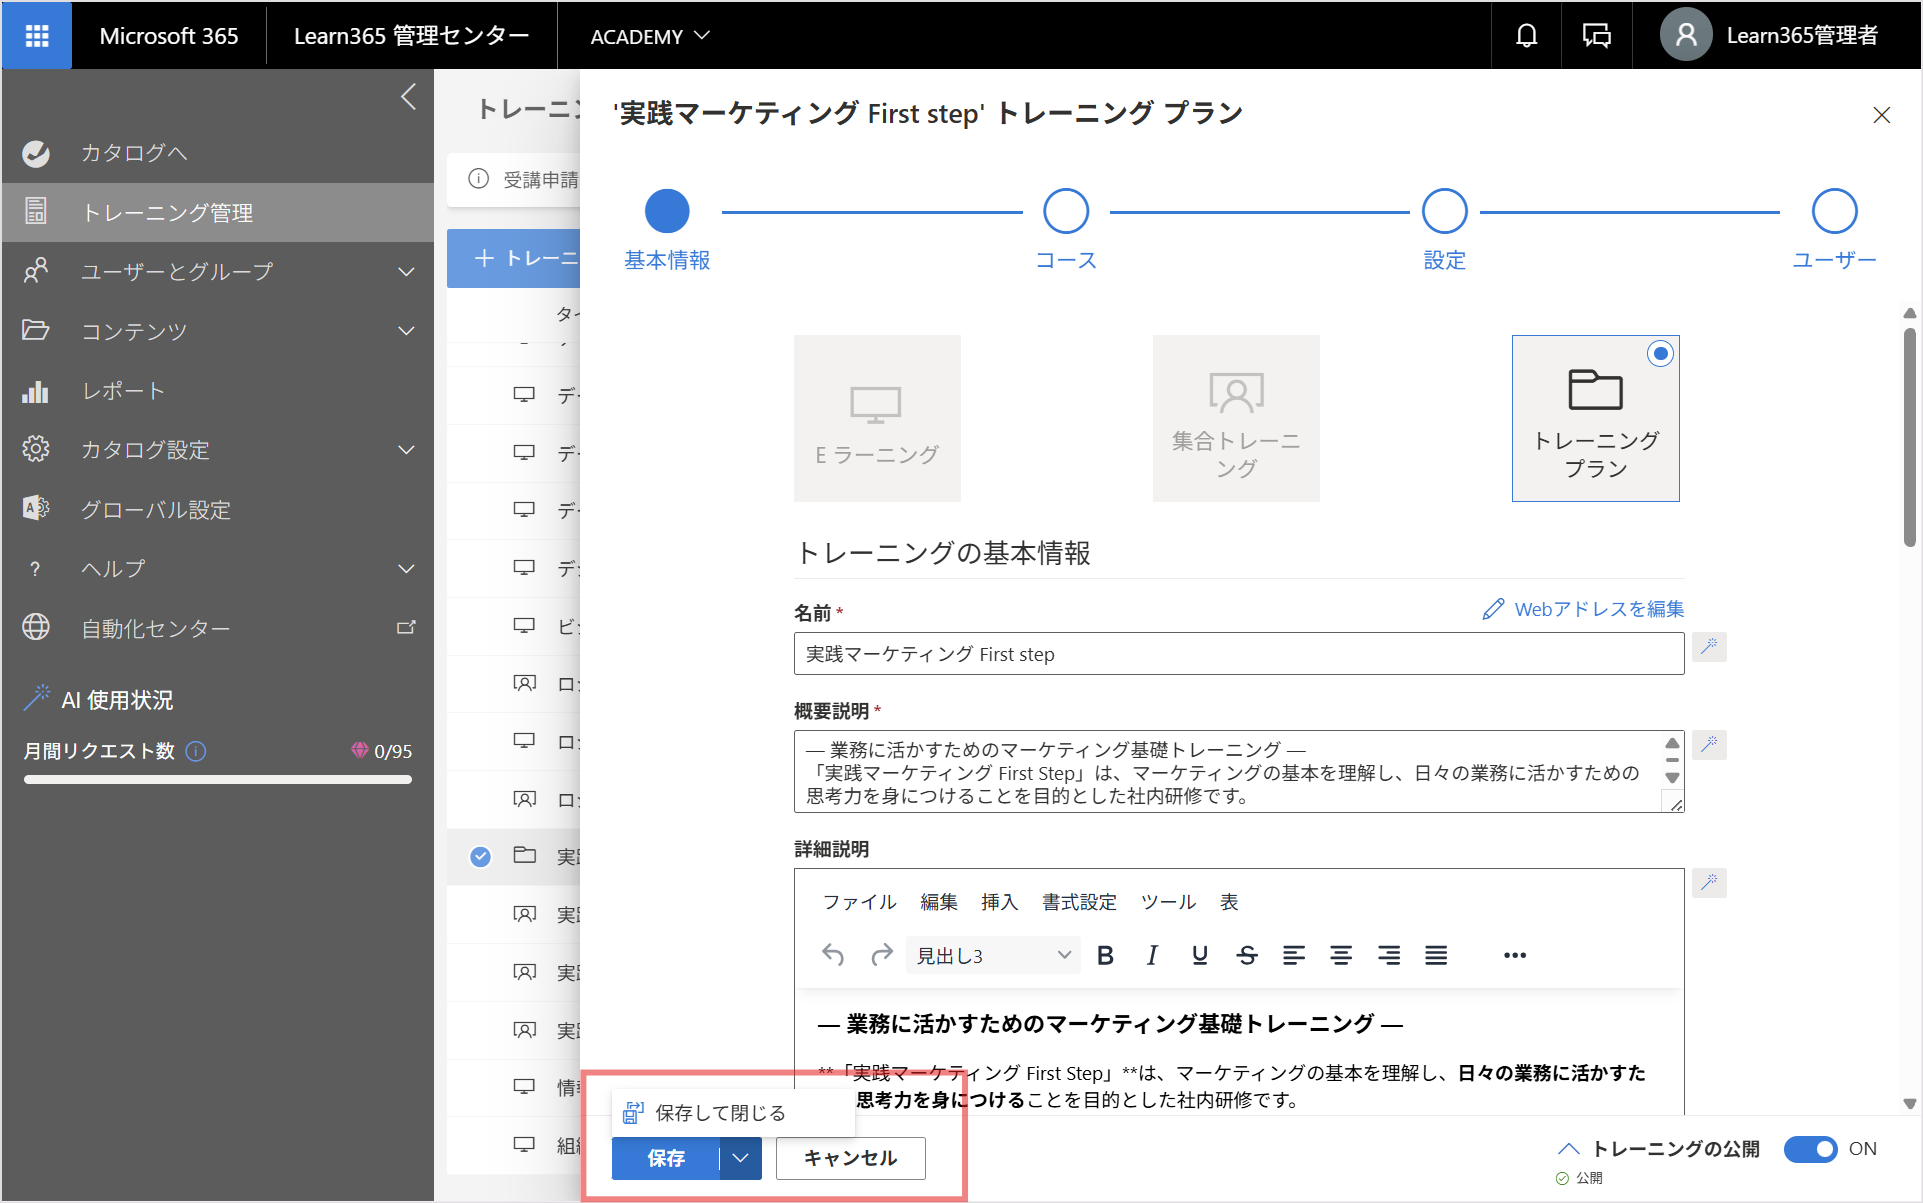Click the 名前 input field
Screen dimensions: 1923x1203
(1239, 654)
